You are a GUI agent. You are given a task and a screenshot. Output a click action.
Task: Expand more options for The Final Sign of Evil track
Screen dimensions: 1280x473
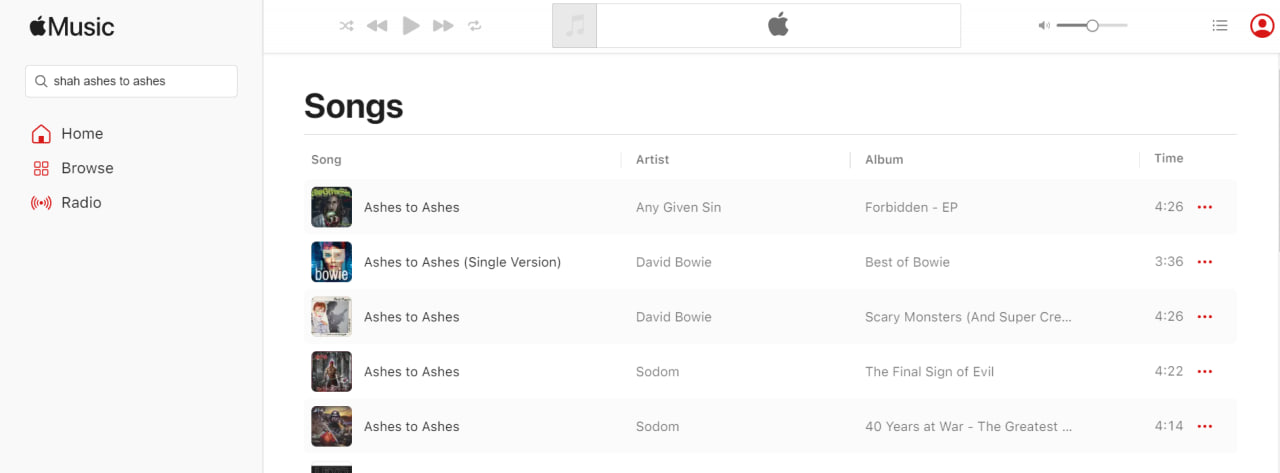click(1205, 372)
